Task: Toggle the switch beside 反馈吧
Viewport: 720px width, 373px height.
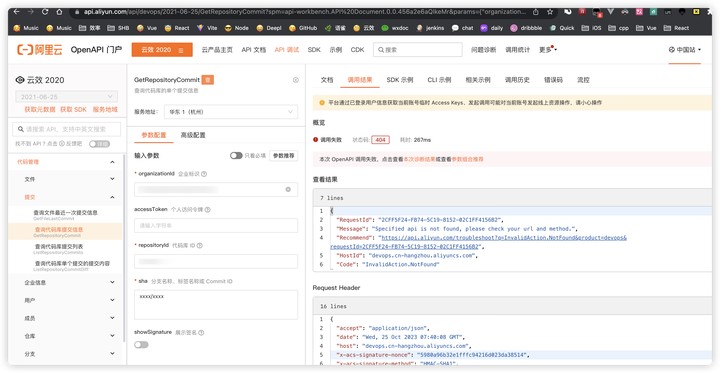Action: click(x=100, y=144)
